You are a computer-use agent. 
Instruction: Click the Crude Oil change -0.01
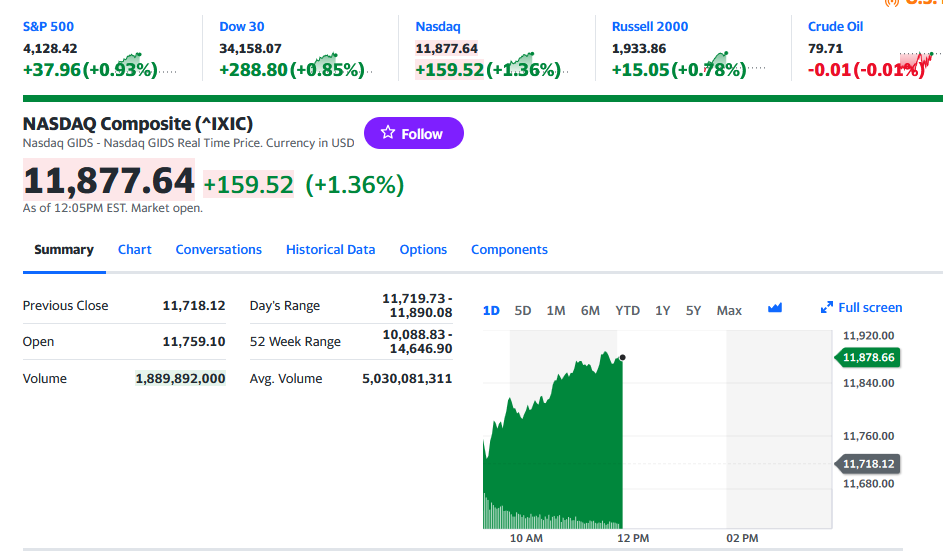point(829,70)
